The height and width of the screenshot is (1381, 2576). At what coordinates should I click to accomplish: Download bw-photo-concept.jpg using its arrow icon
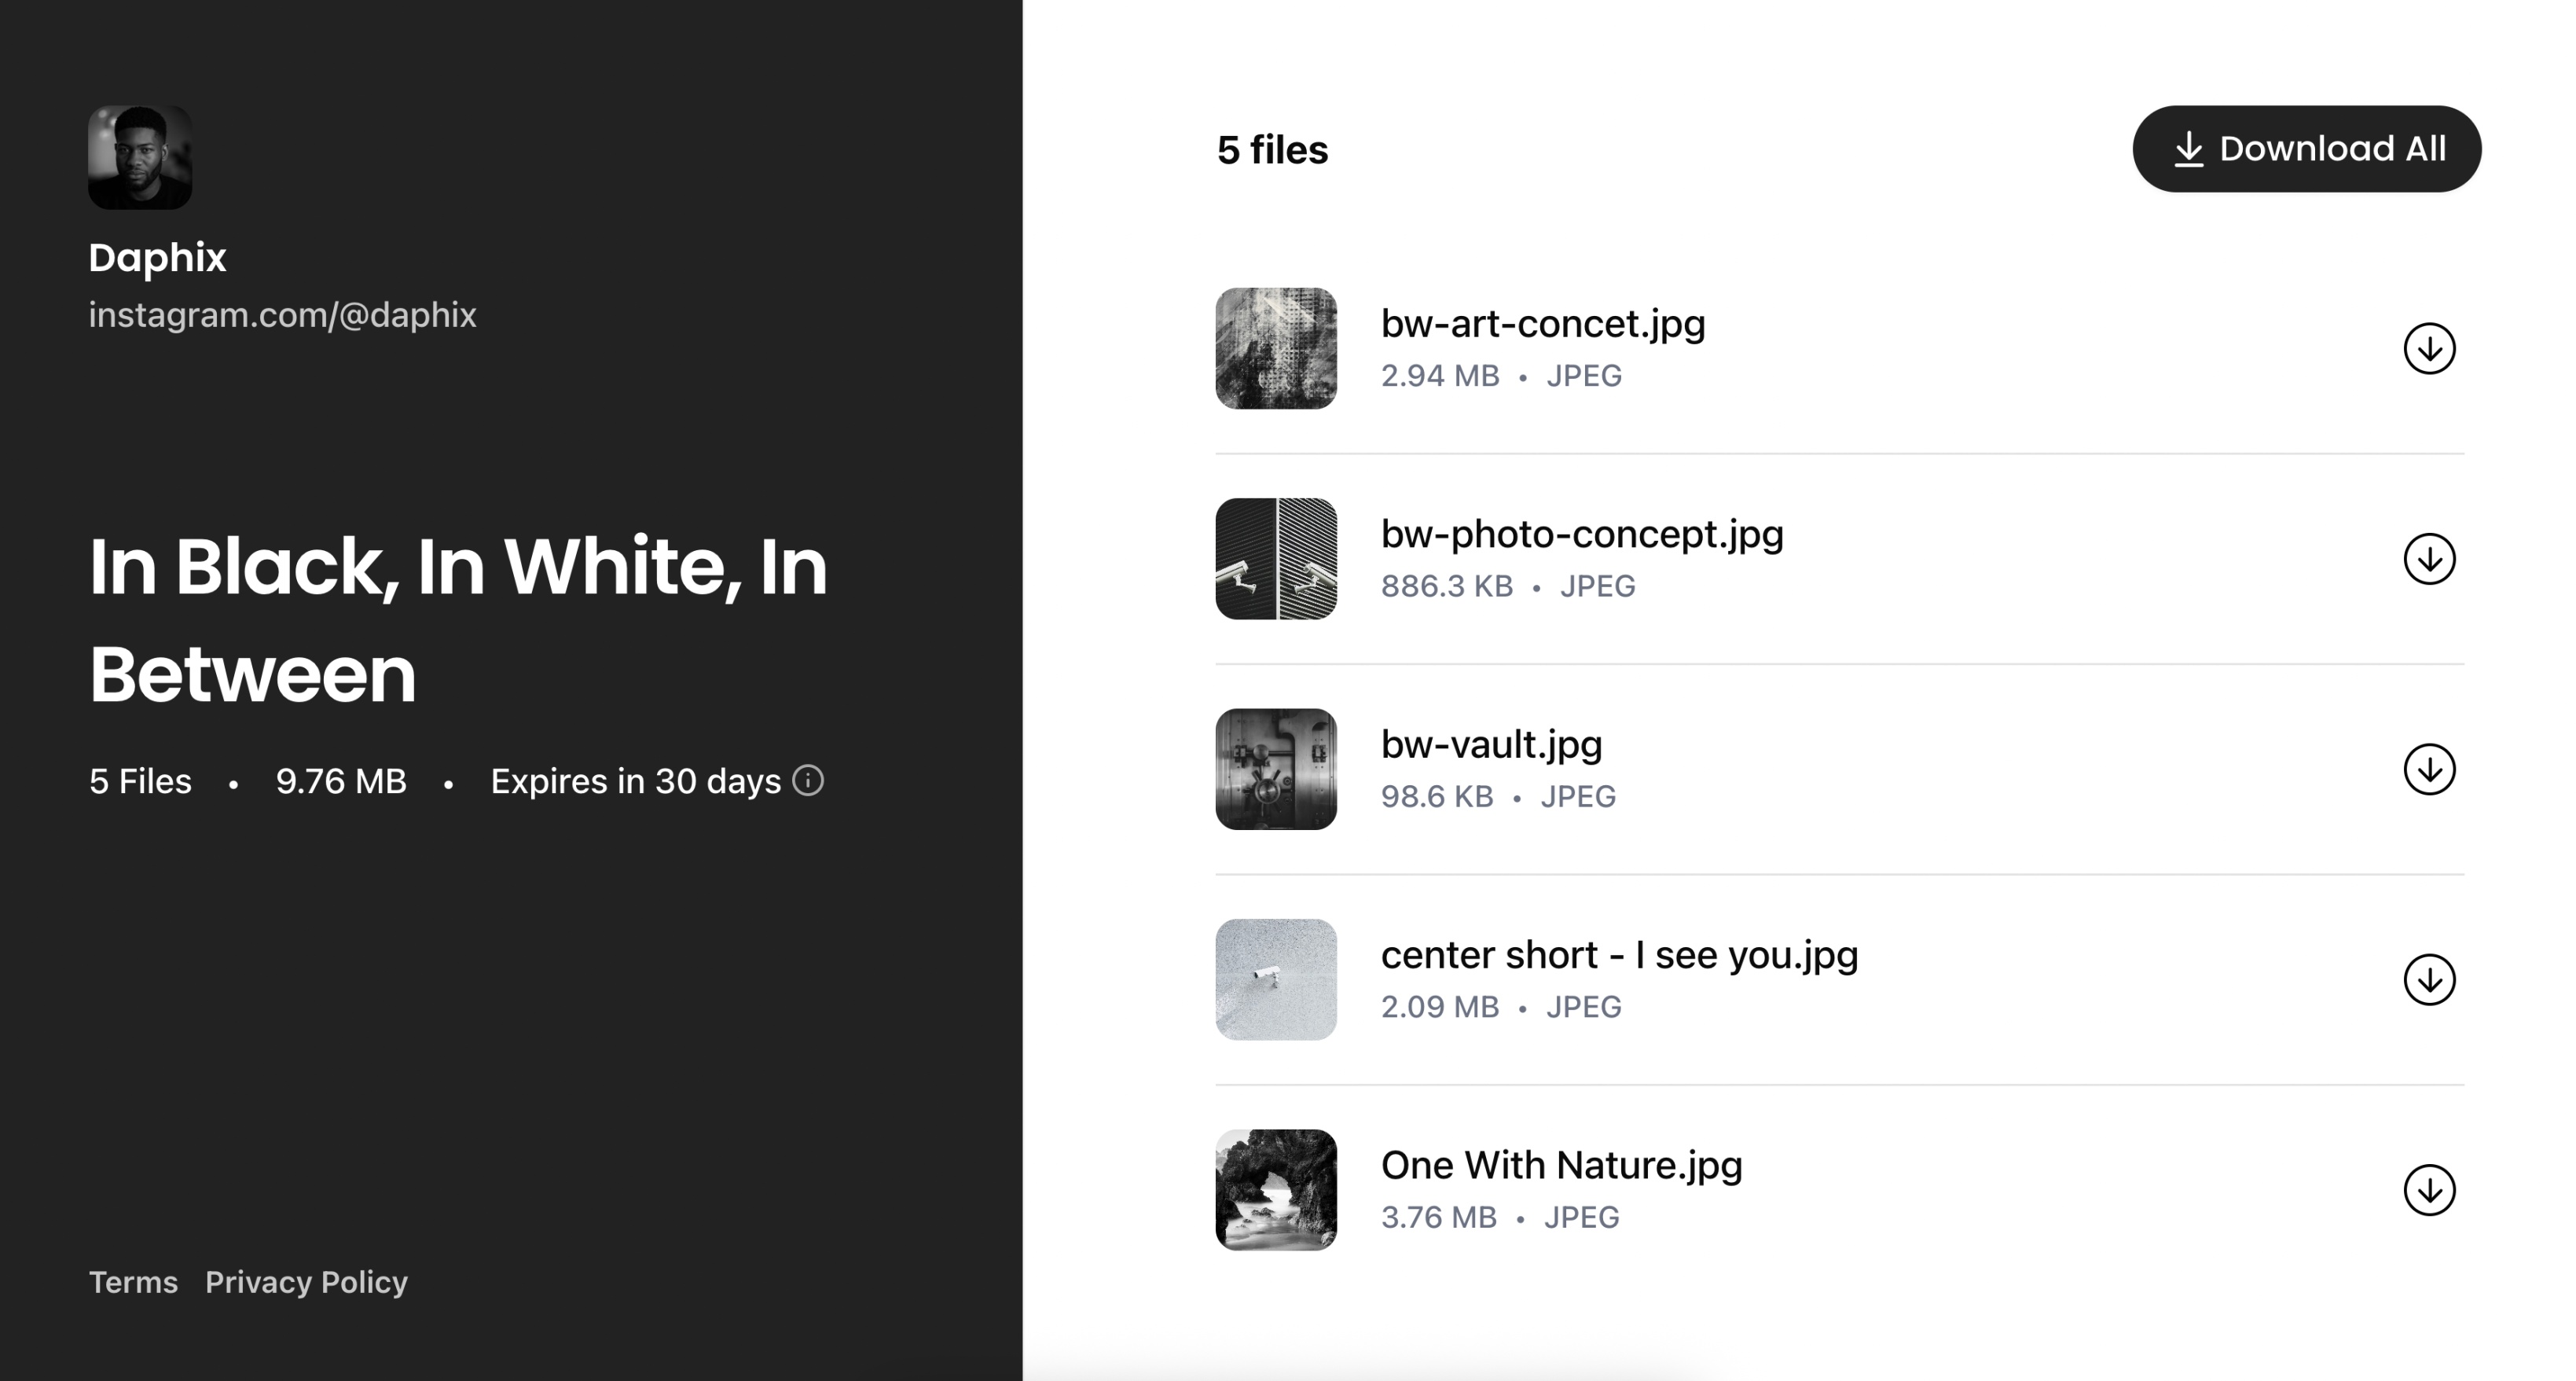(x=2428, y=559)
